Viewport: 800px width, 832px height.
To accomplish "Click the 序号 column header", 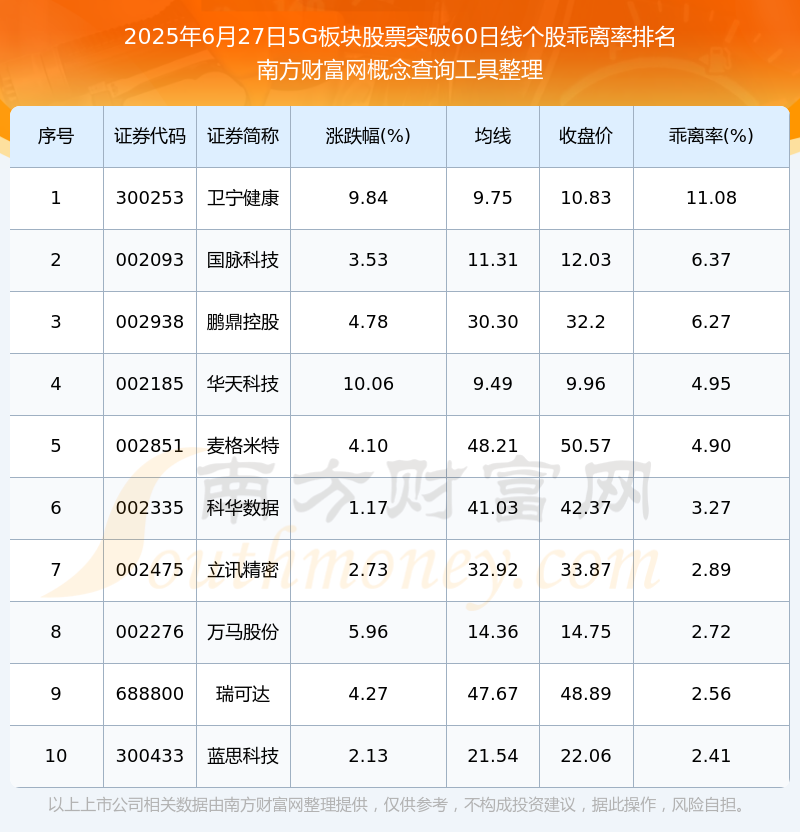I will pyautogui.click(x=56, y=136).
